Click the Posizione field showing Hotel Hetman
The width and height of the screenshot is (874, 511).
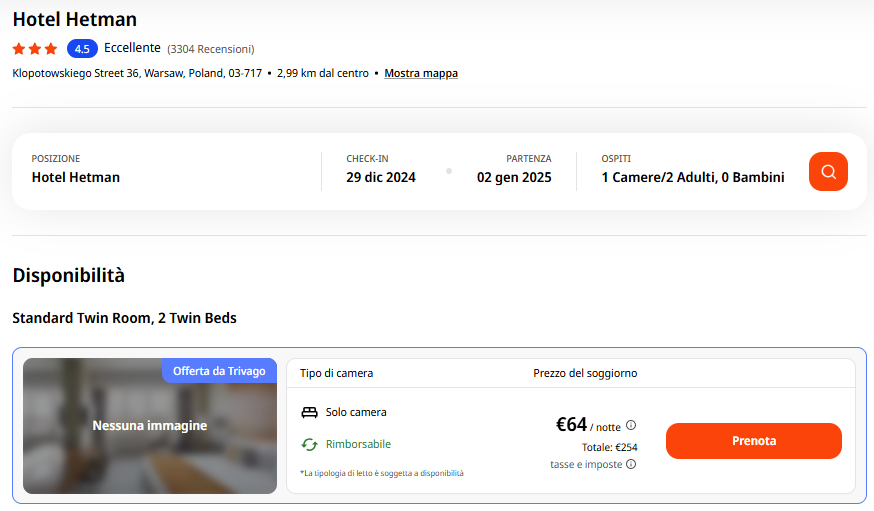click(76, 177)
